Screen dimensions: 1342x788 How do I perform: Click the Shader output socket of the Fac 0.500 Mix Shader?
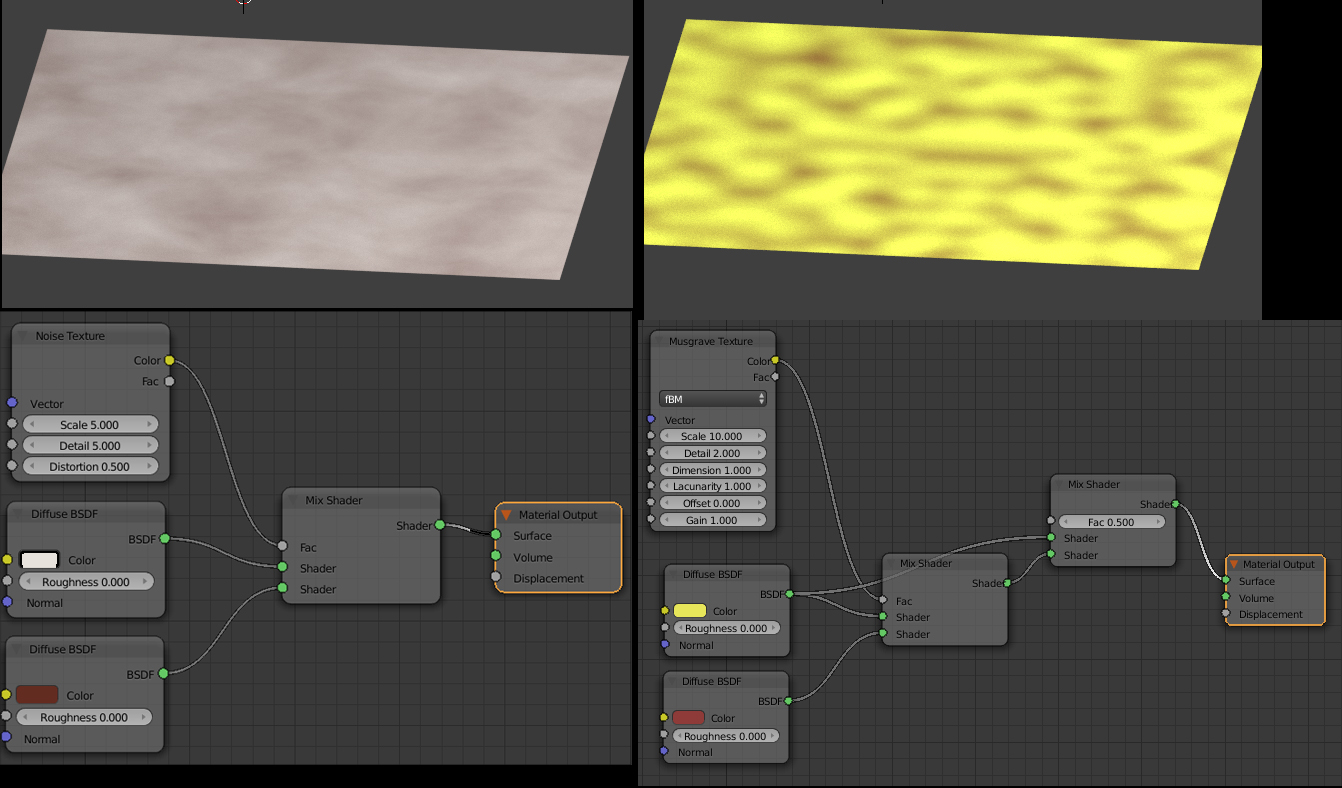coord(1175,504)
